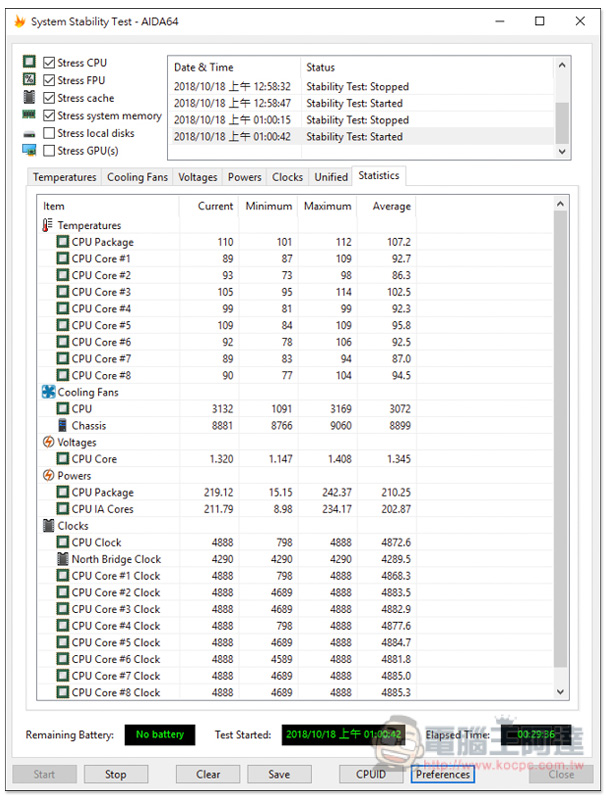Click the Stress FPU percent icon
Image resolution: width=606 pixels, height=800 pixels.
29,79
